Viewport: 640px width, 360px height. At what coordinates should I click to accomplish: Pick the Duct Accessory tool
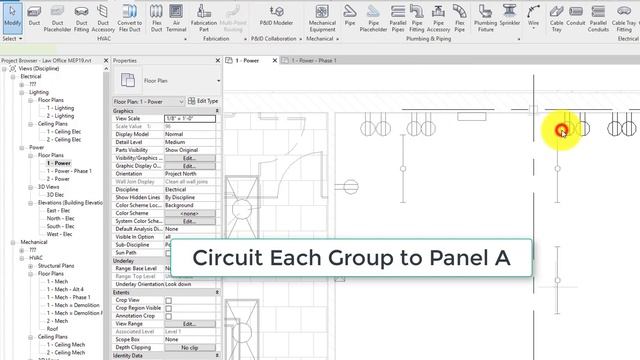click(x=103, y=18)
